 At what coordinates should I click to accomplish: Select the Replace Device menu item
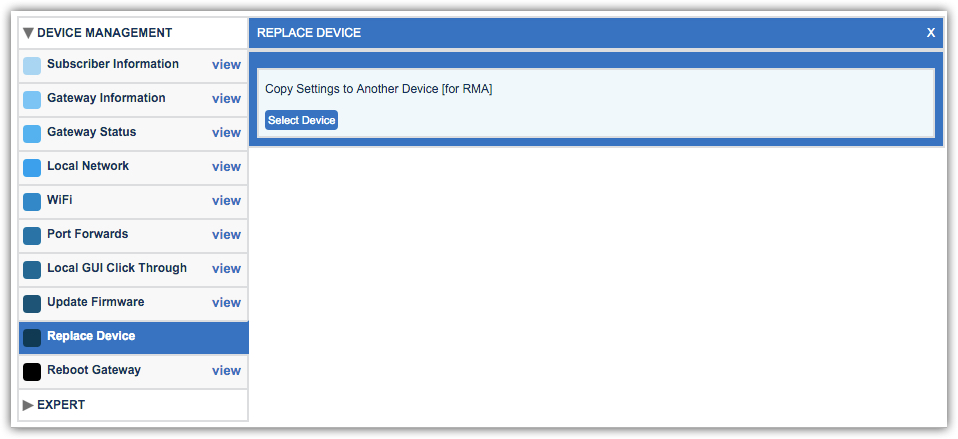(x=91, y=337)
